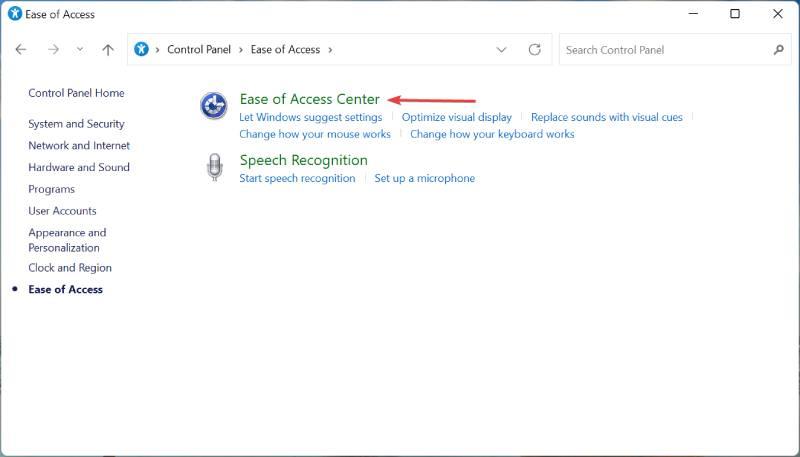Click Set up a microphone

pos(424,178)
